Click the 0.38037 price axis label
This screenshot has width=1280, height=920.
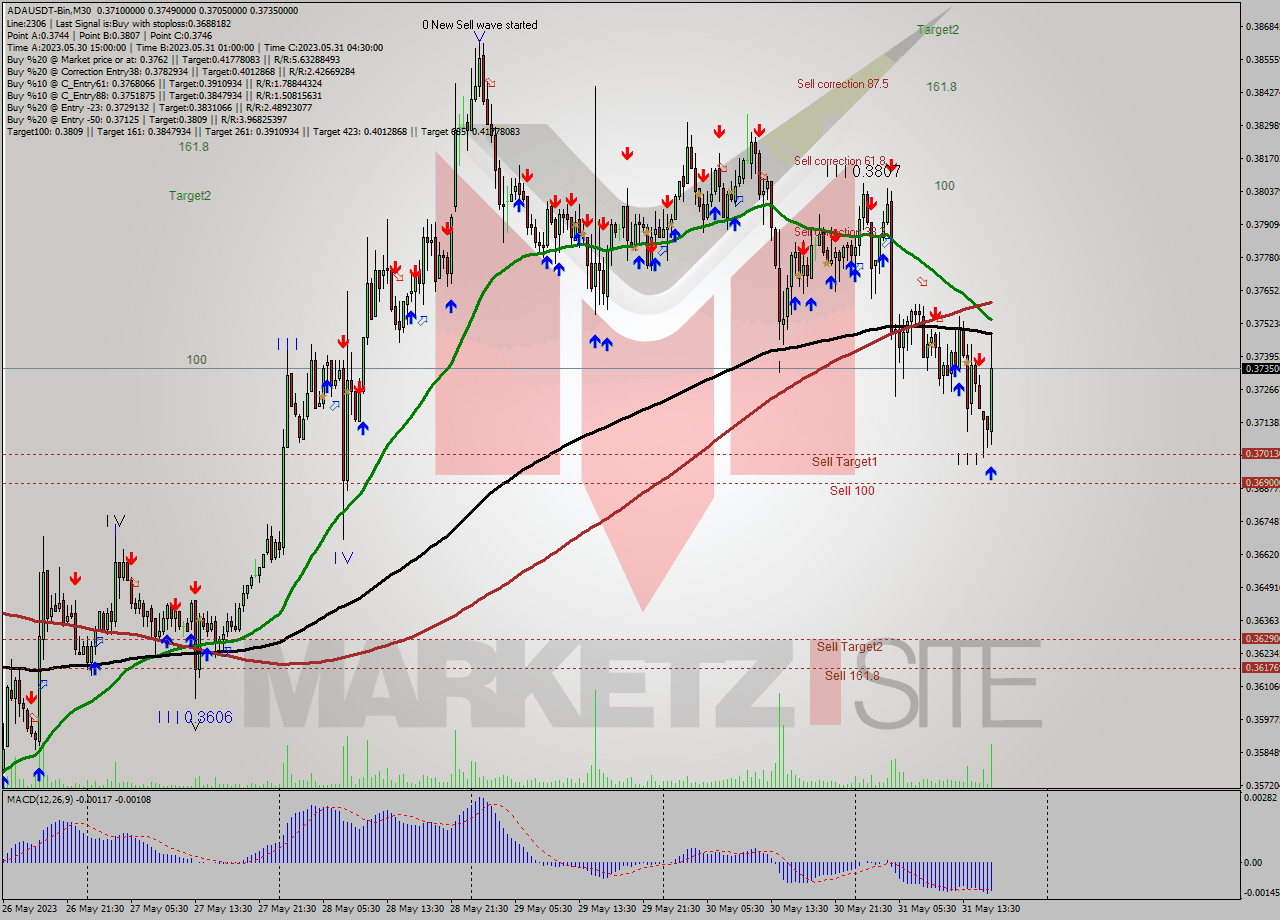[x=1261, y=191]
